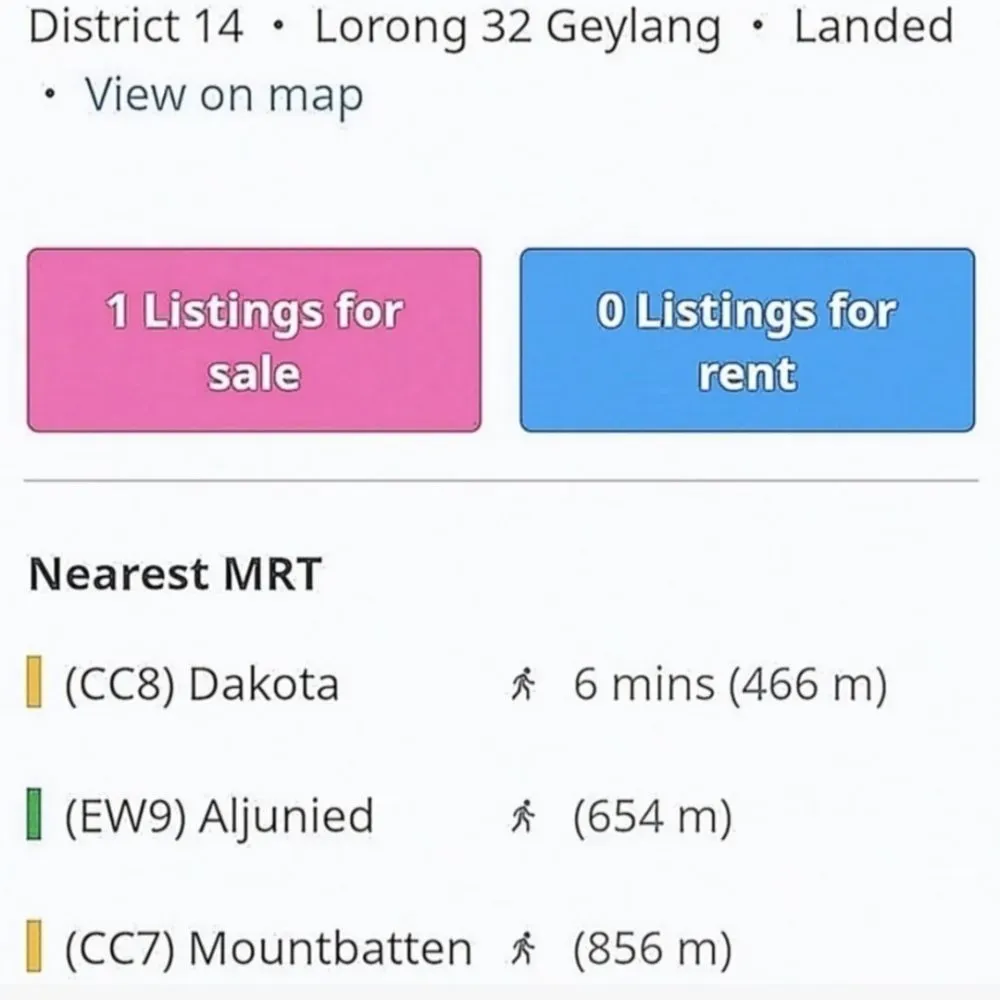
Task: Click the yellow Circle Line marker for Dakota
Action: (34, 682)
